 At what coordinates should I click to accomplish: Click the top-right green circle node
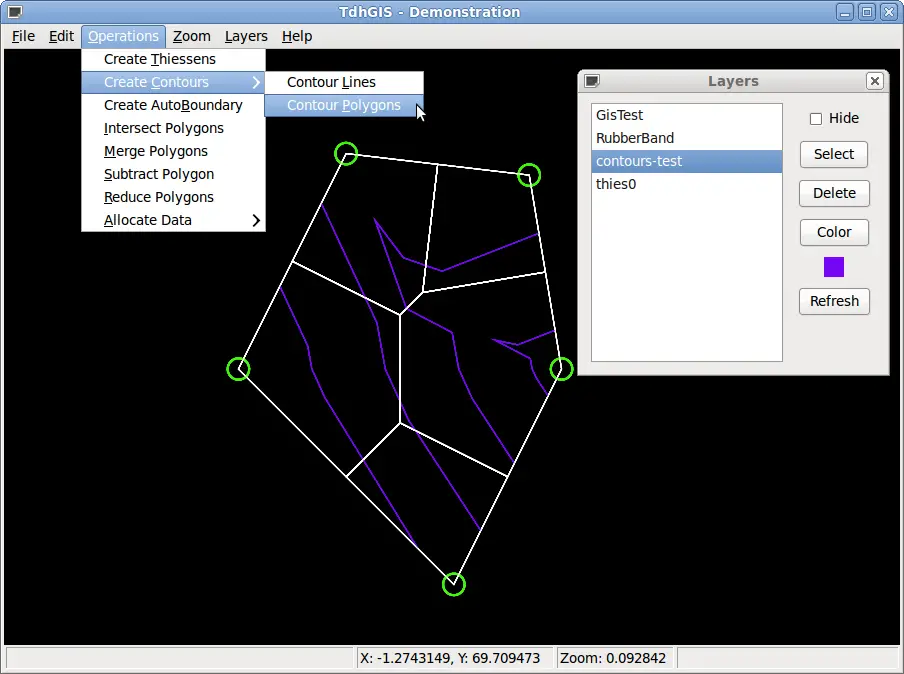click(x=529, y=175)
